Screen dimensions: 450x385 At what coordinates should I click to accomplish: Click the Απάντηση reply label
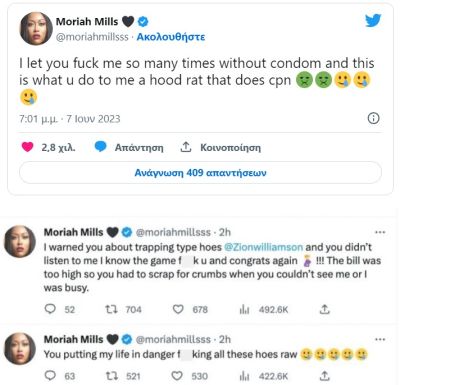(x=139, y=147)
